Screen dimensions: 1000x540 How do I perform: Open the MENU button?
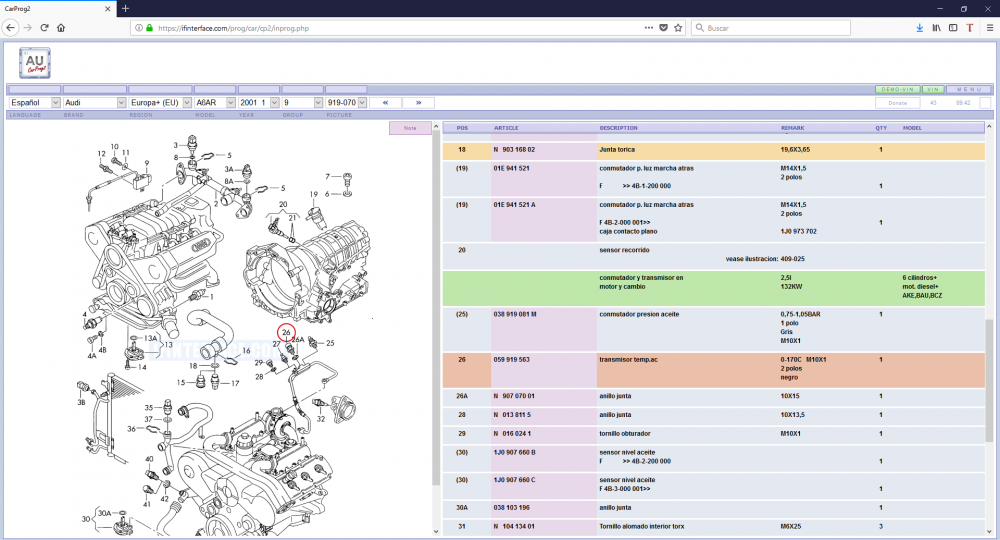[969, 89]
